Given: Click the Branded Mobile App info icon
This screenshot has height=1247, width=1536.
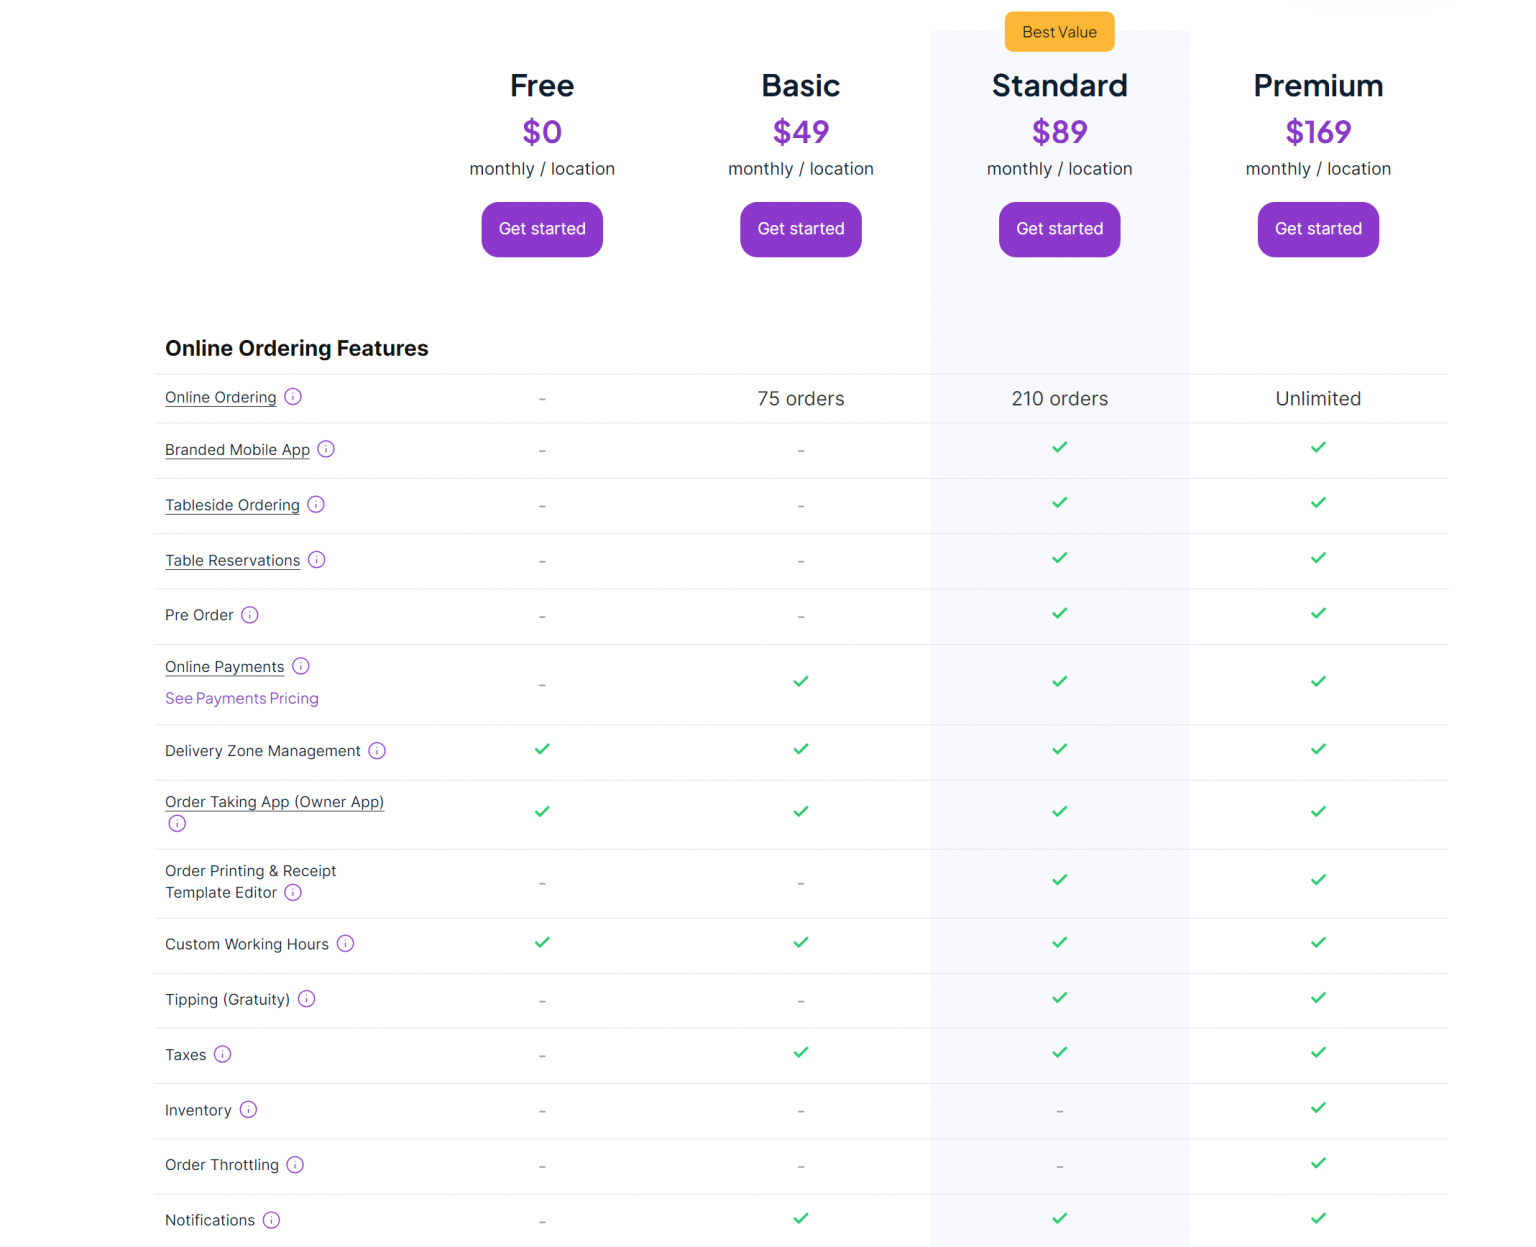Looking at the screenshot, I should pyautogui.click(x=326, y=449).
